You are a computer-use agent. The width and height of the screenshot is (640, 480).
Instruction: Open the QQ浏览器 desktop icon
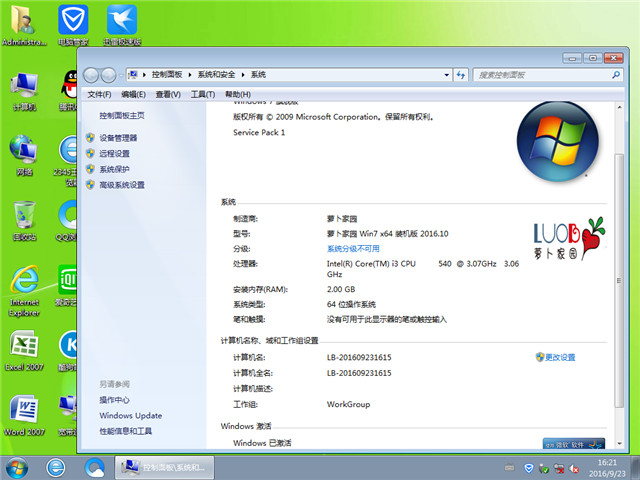[x=67, y=220]
